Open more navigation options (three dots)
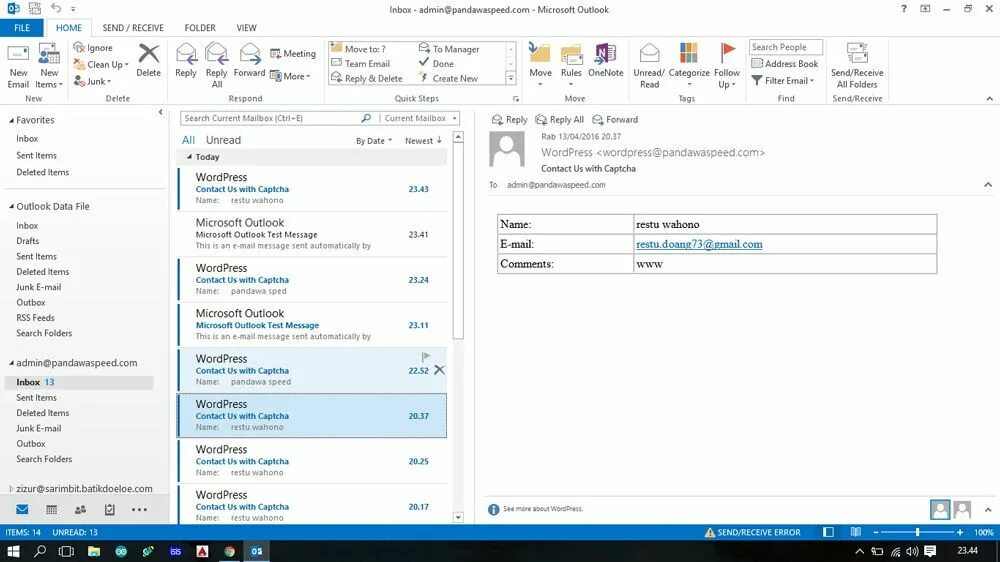1000x562 pixels. tap(139, 509)
